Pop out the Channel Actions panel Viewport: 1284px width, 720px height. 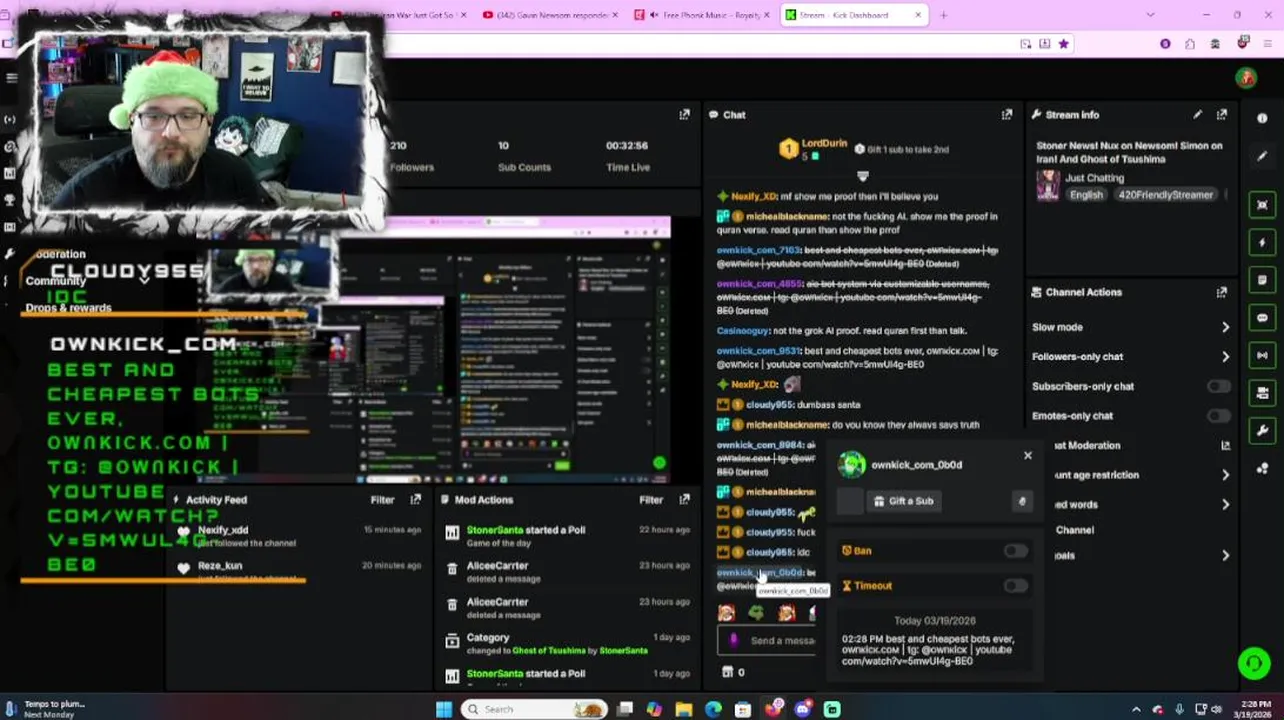point(1221,292)
